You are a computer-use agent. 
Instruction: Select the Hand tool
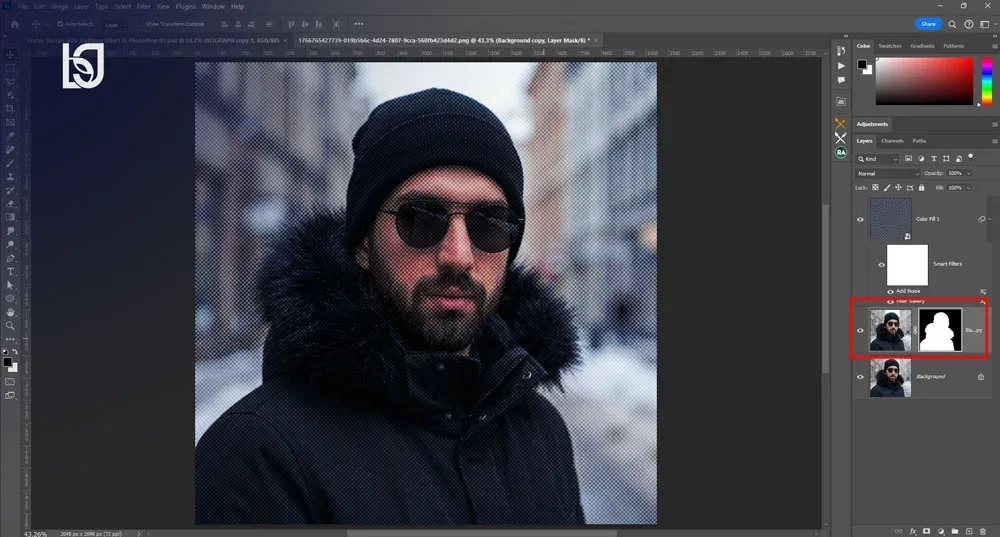(10, 313)
